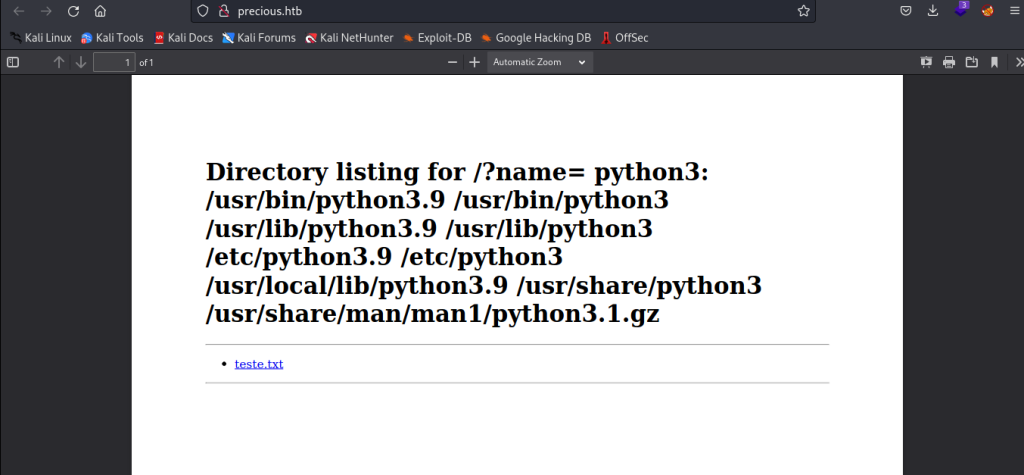Go to the browser home page

click(100, 11)
